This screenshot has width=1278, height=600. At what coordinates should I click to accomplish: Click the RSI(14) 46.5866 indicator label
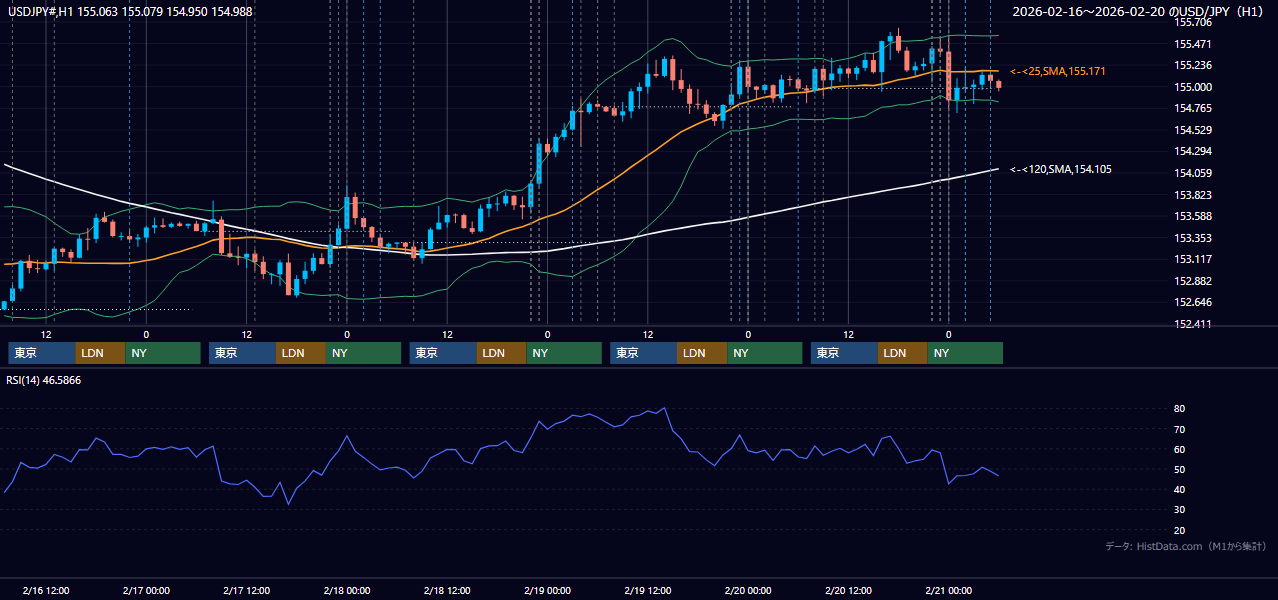coord(44,381)
